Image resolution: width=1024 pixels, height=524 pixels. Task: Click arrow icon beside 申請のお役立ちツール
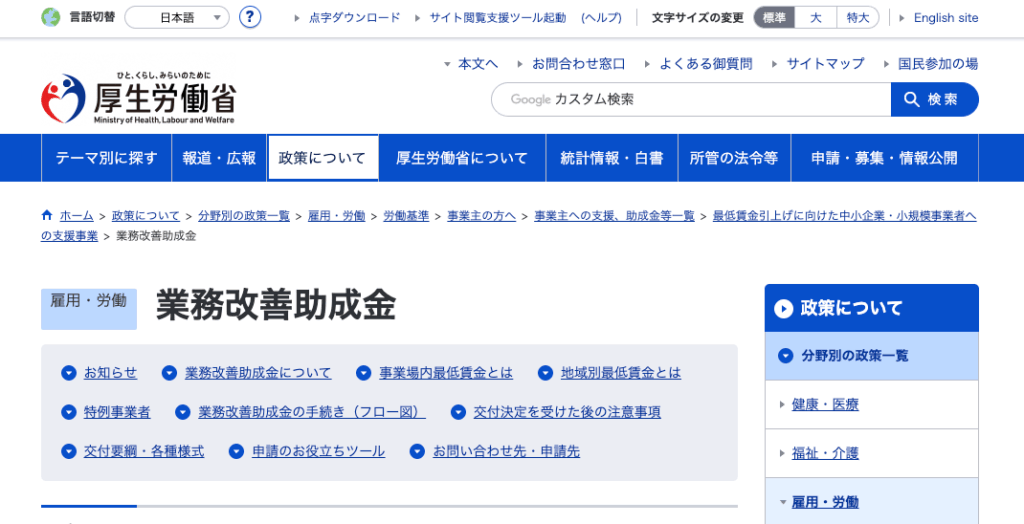(x=236, y=451)
